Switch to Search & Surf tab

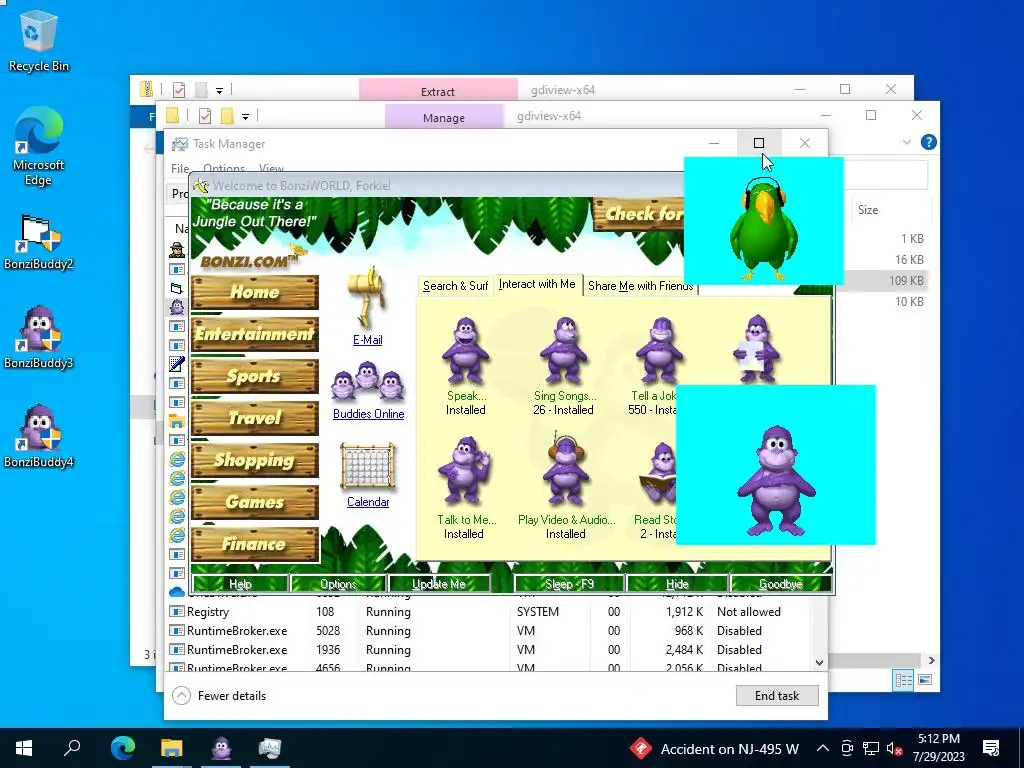pyautogui.click(x=455, y=285)
